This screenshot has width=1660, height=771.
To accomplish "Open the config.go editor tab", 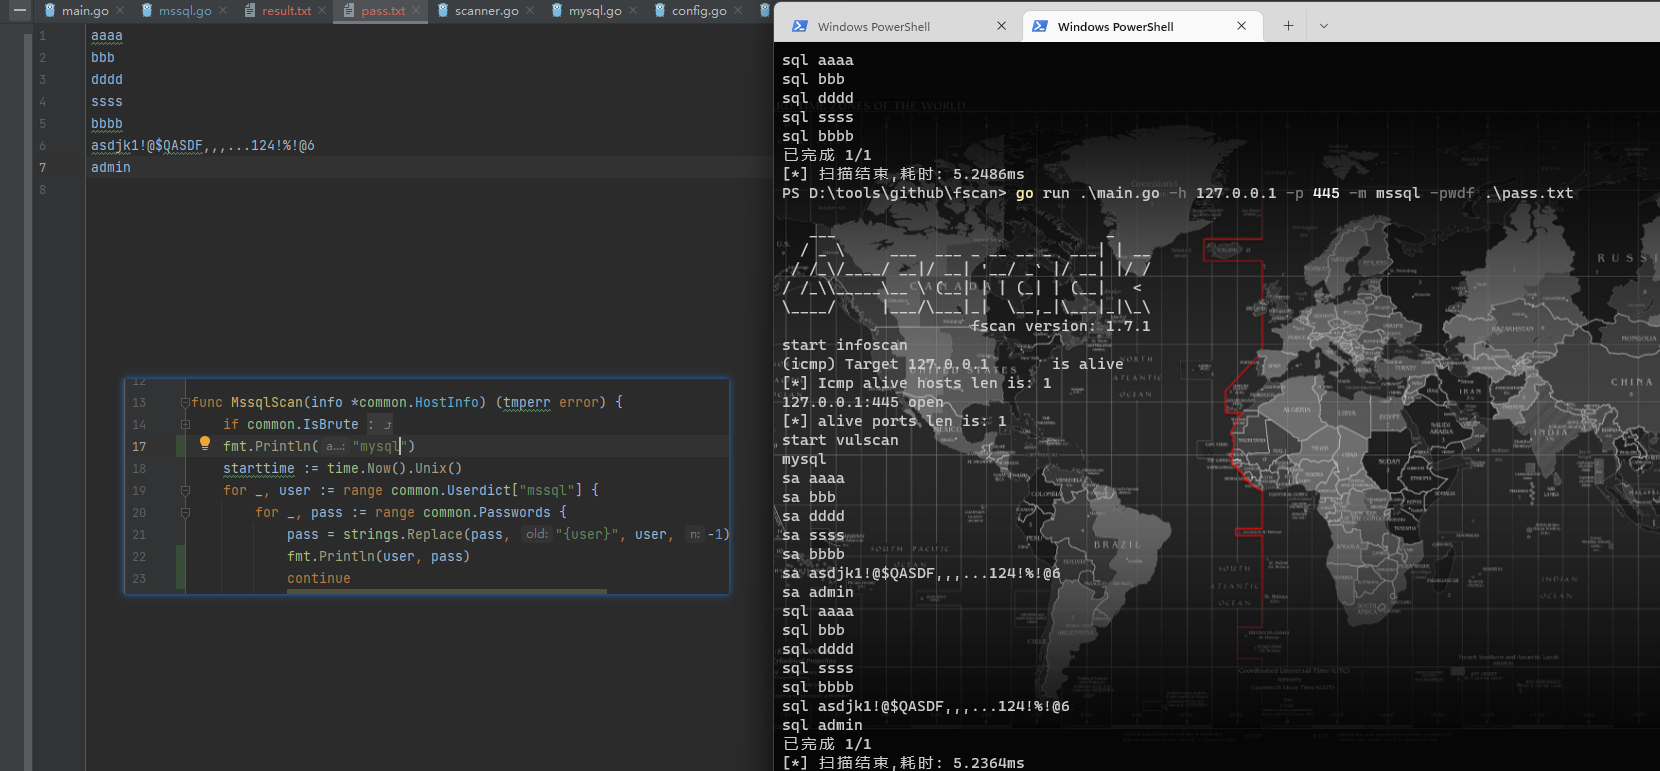I will tap(699, 11).
